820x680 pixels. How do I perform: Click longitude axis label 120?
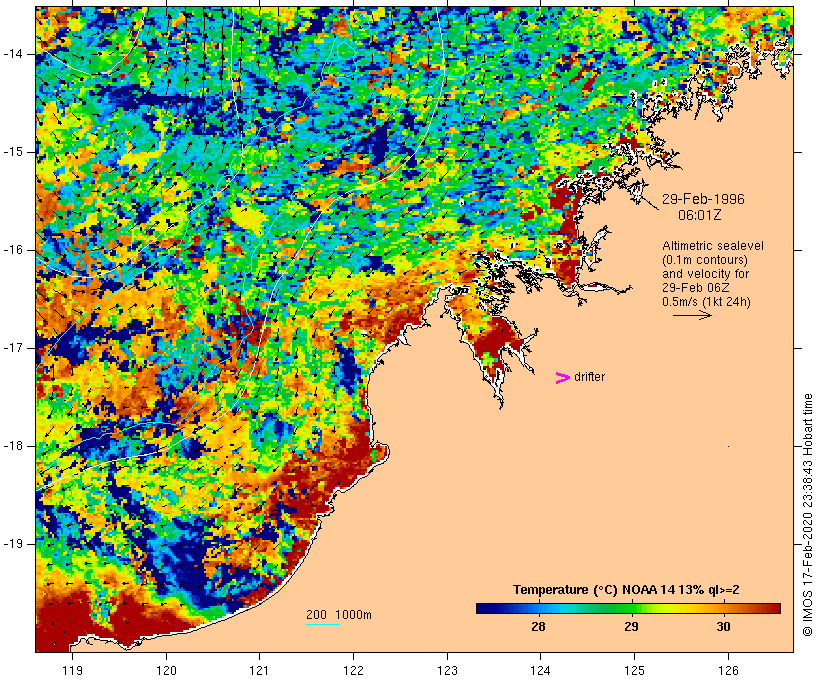166,670
